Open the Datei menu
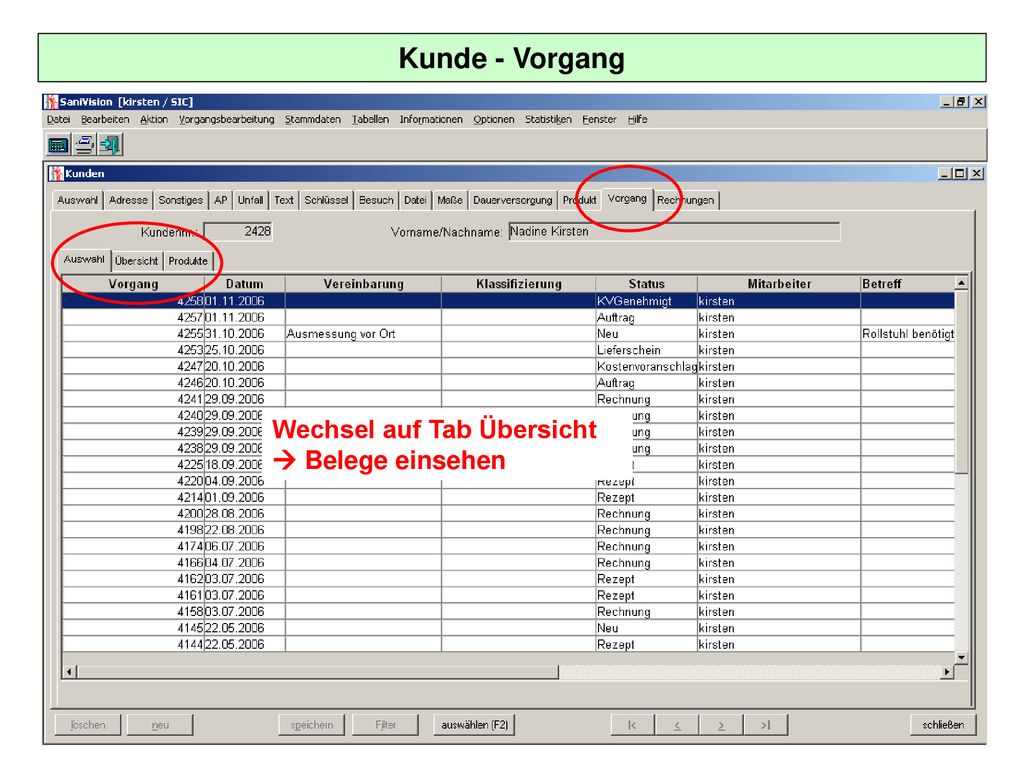This screenshot has width=1024, height=768. 58,120
